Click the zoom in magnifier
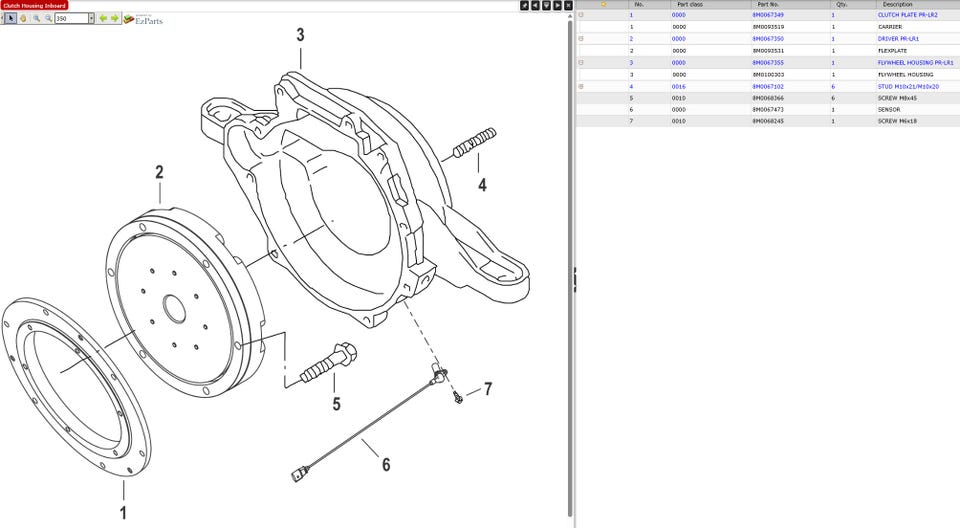Viewport: 960px width, 528px height. coord(37,18)
